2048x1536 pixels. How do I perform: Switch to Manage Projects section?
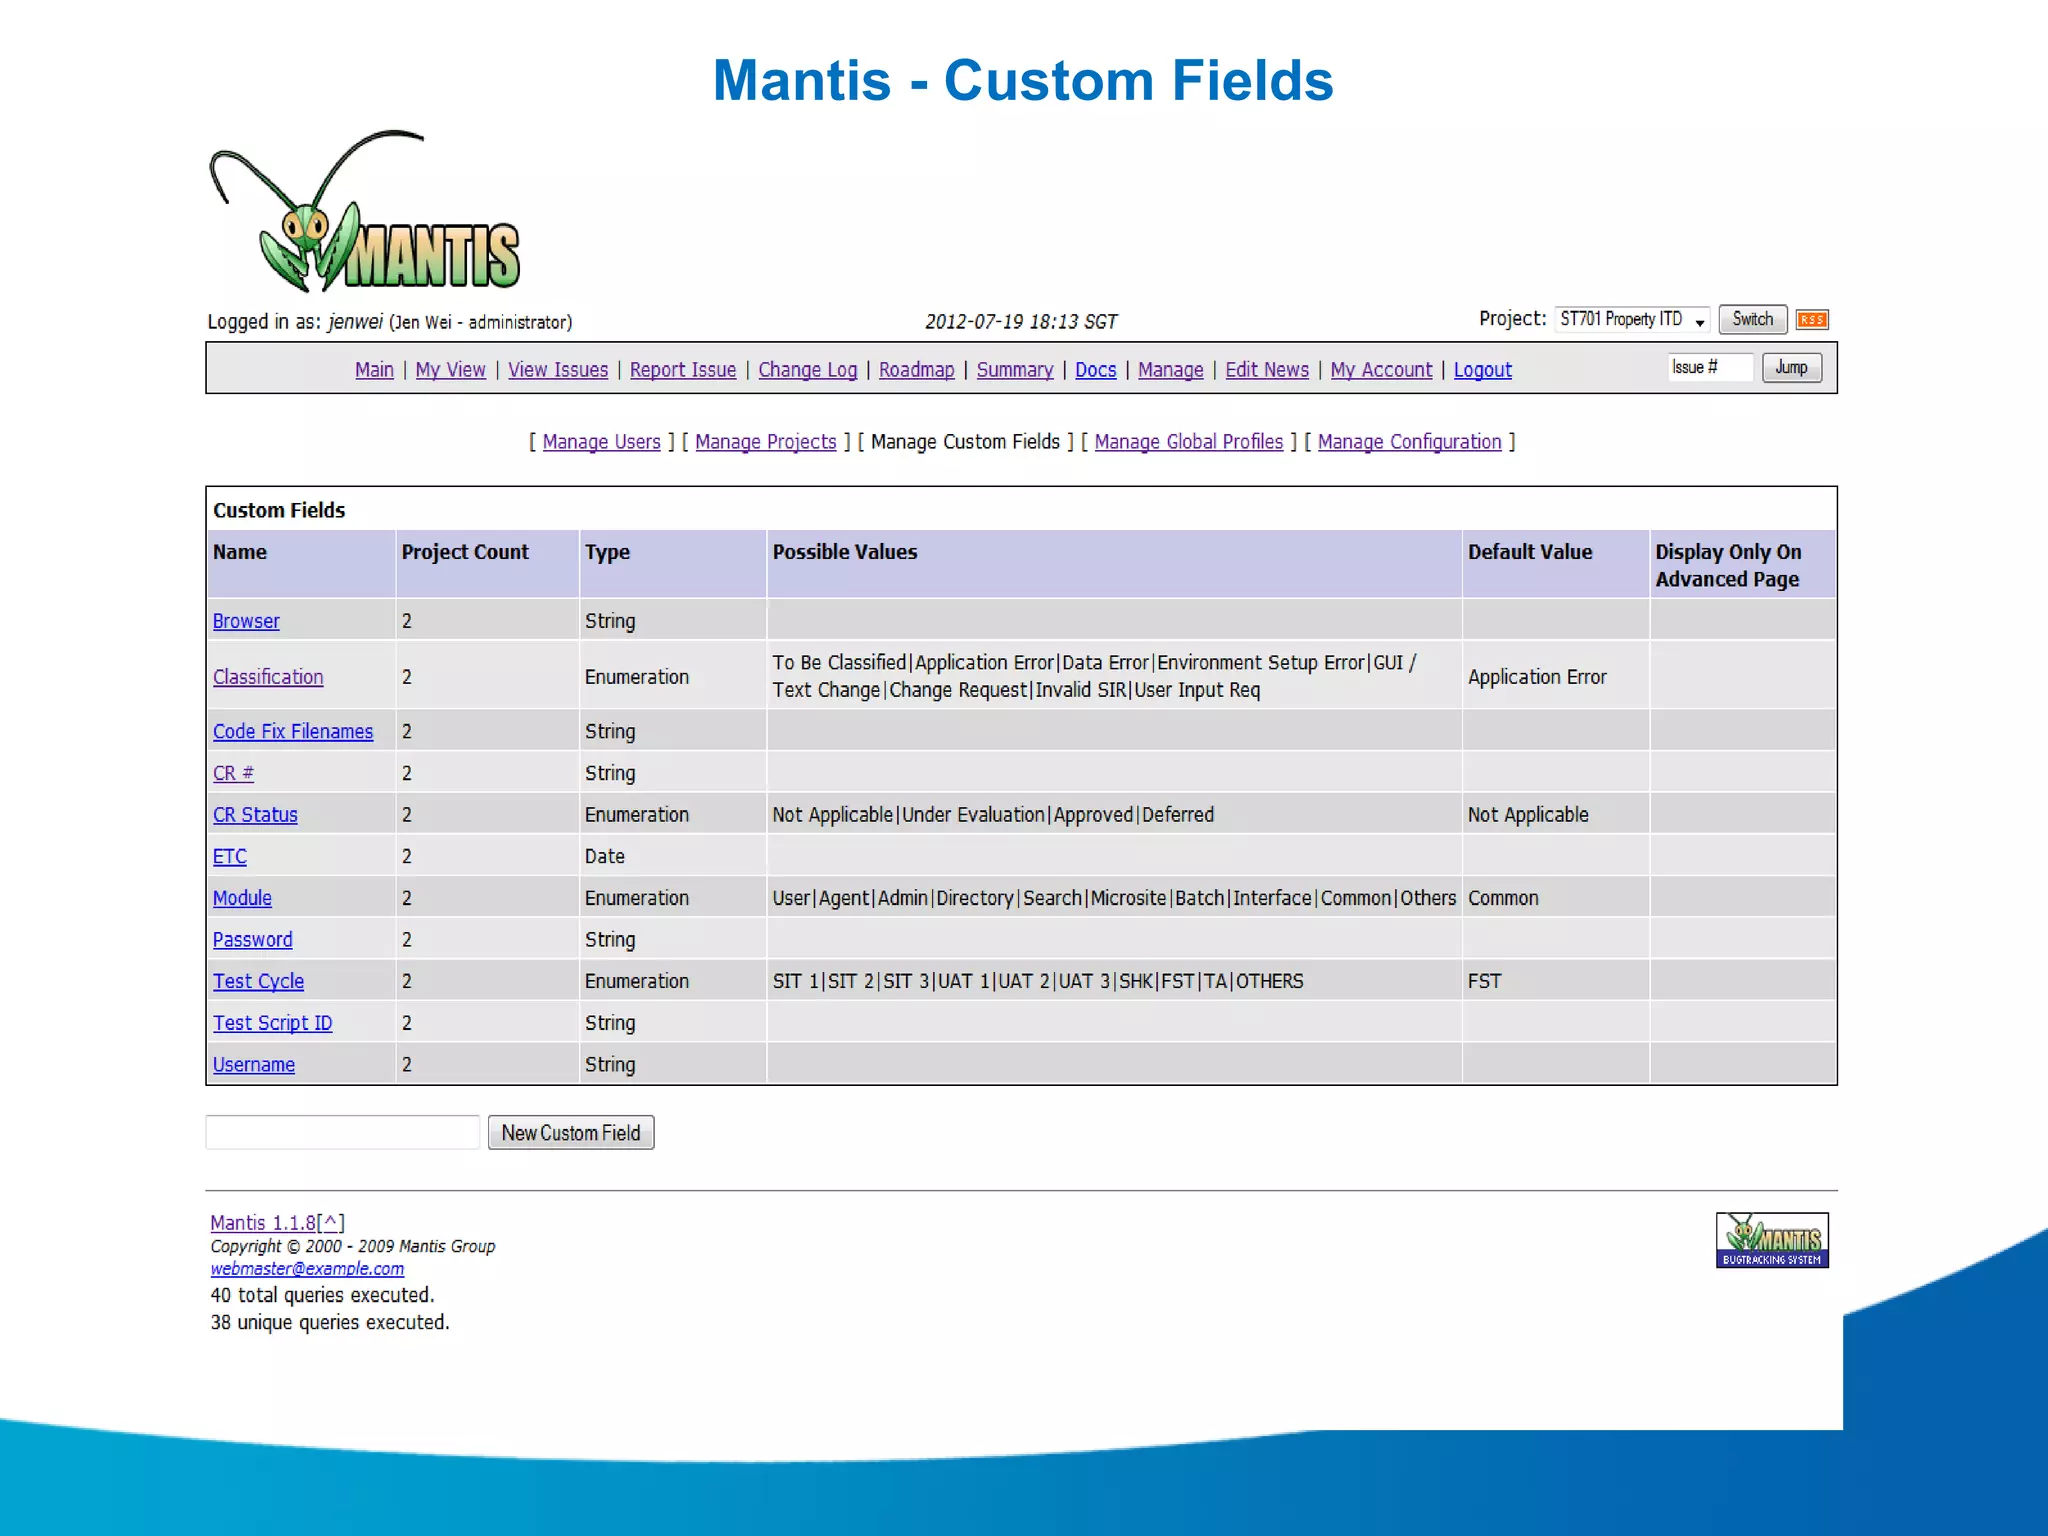tap(765, 442)
